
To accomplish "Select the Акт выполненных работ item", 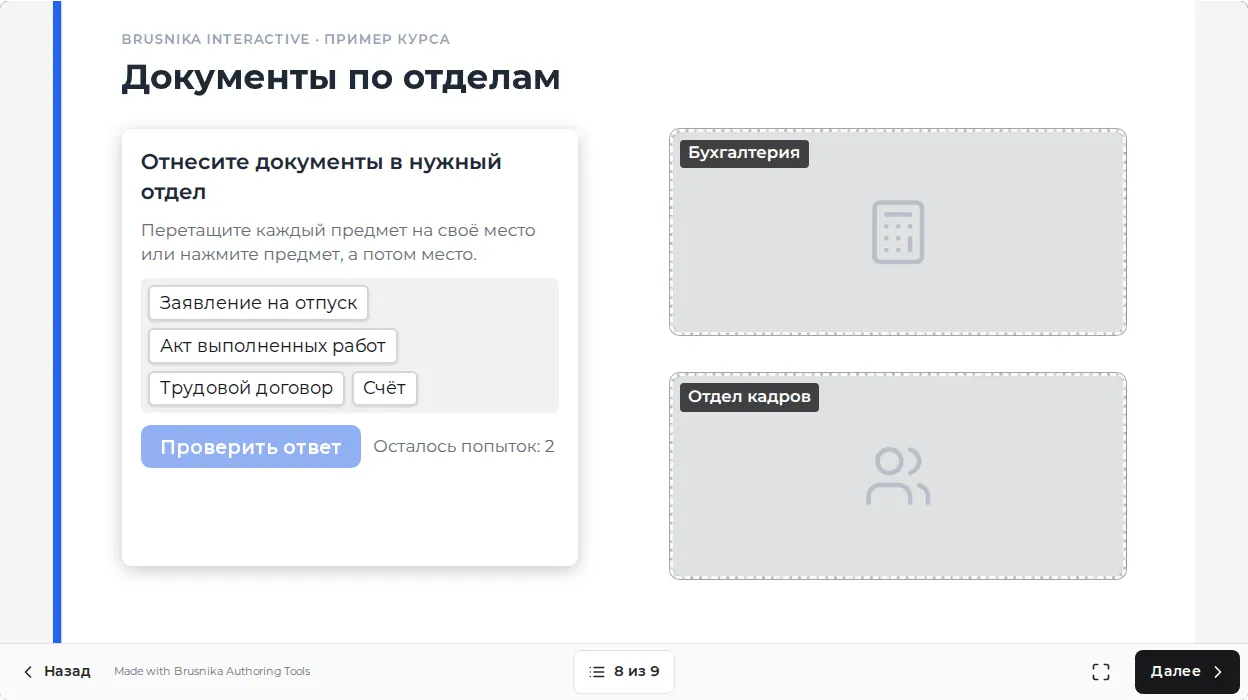I will pos(273,346).
